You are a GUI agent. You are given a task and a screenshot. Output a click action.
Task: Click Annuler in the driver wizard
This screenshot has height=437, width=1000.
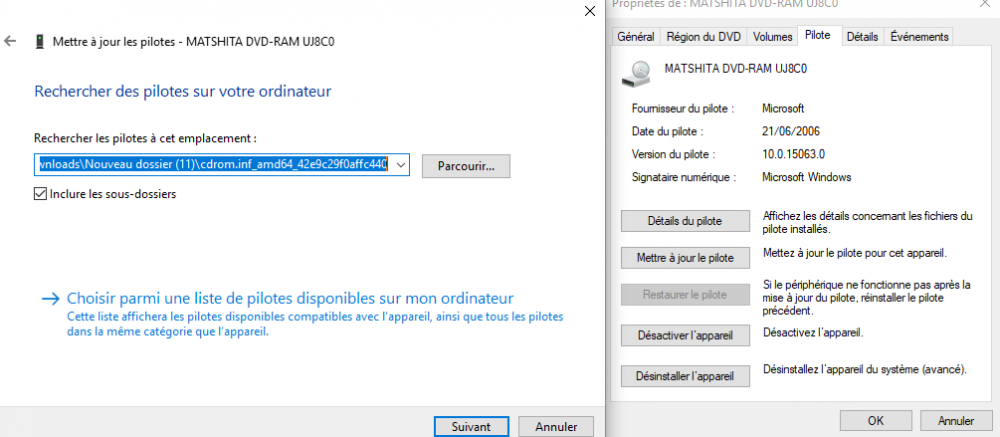pos(556,427)
